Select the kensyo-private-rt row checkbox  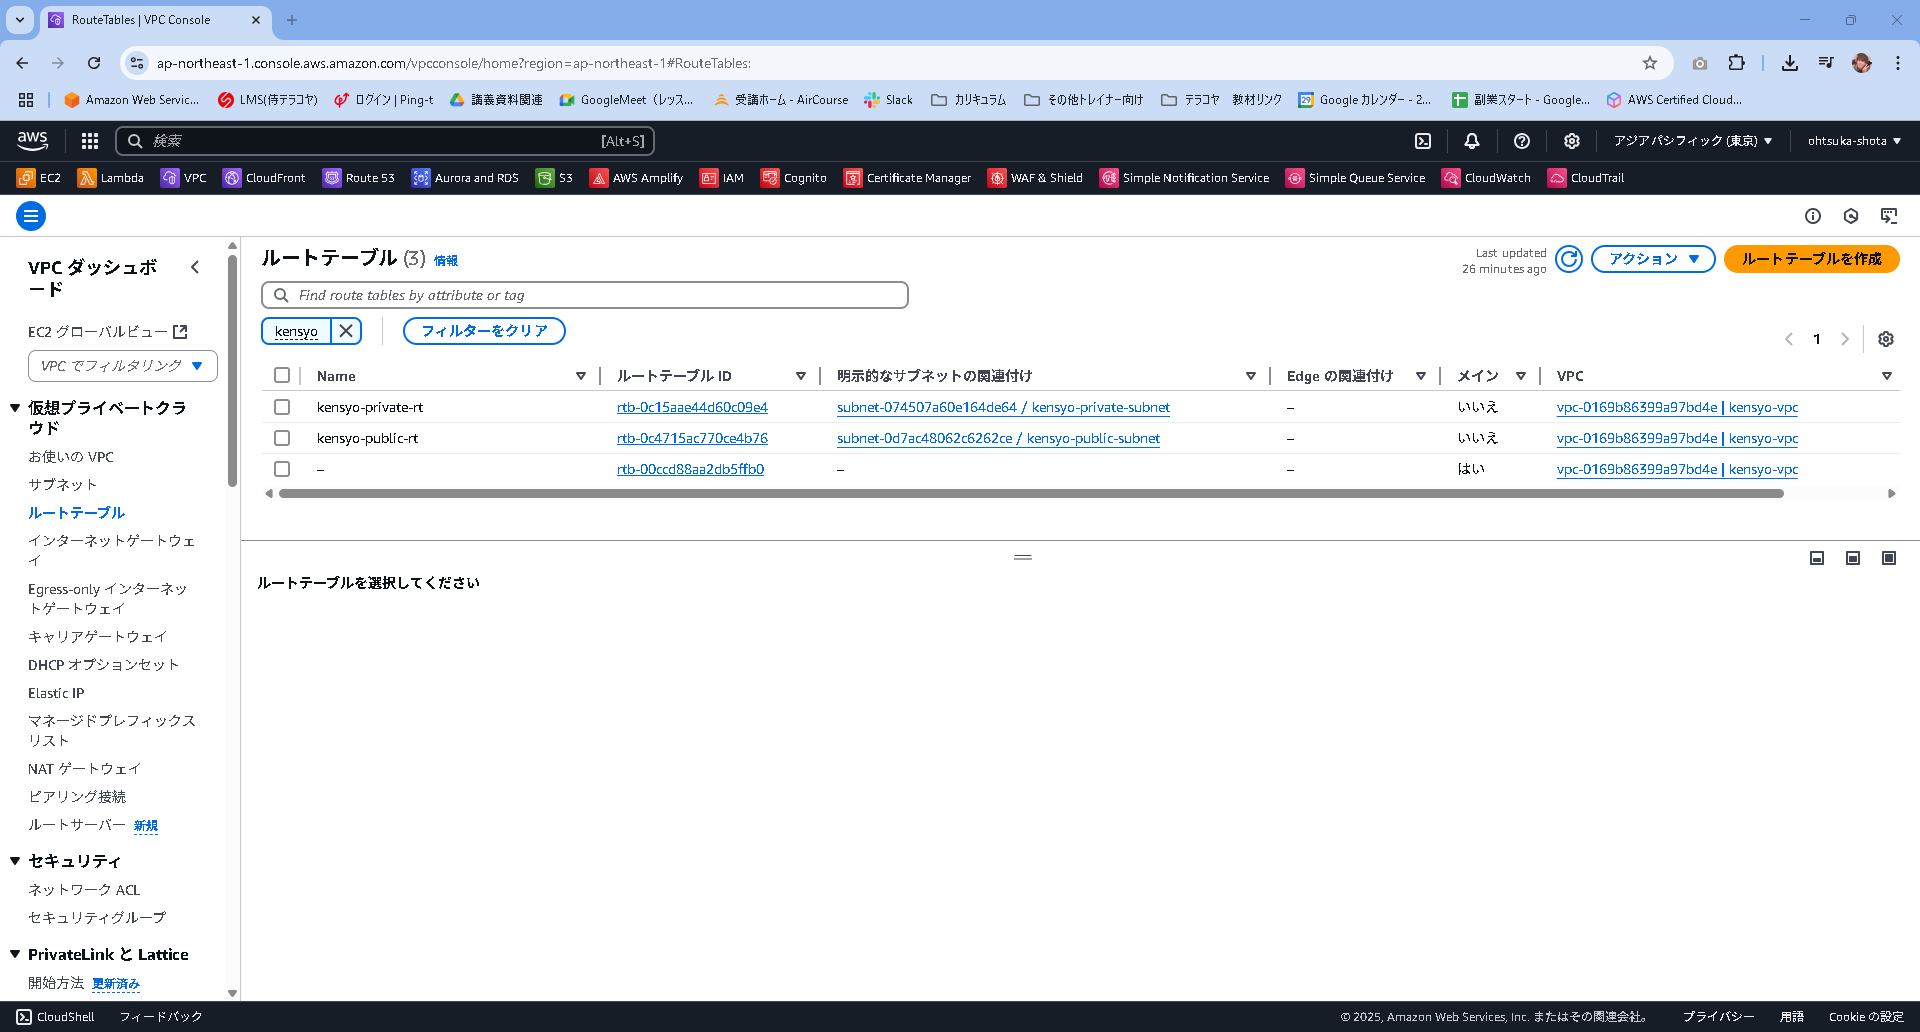click(282, 407)
